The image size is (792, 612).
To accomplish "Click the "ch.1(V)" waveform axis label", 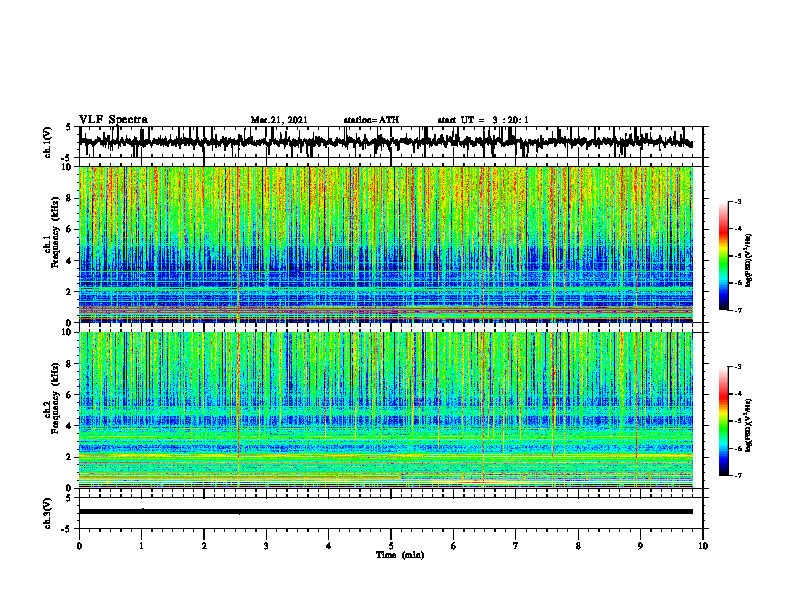I will pyautogui.click(x=48, y=142).
